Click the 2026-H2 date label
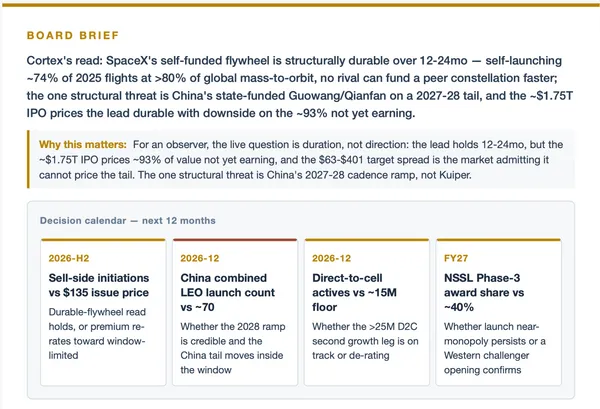The height and width of the screenshot is (409, 600). tap(69, 258)
